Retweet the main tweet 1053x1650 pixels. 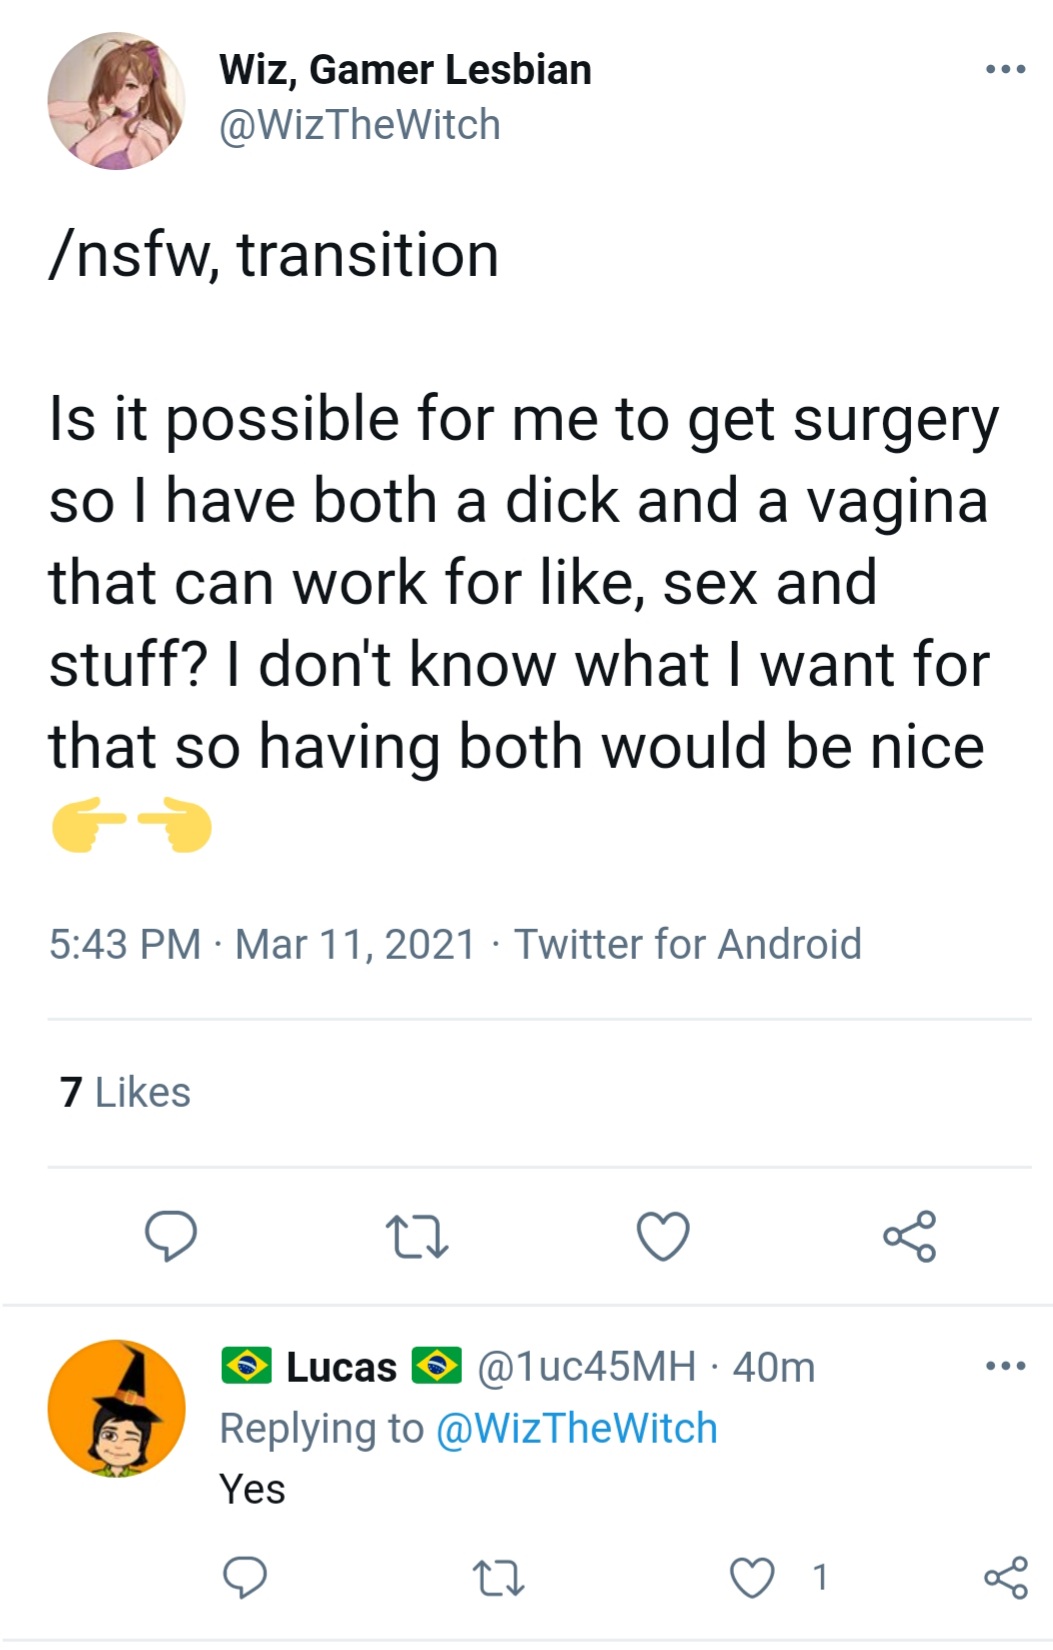click(417, 1236)
